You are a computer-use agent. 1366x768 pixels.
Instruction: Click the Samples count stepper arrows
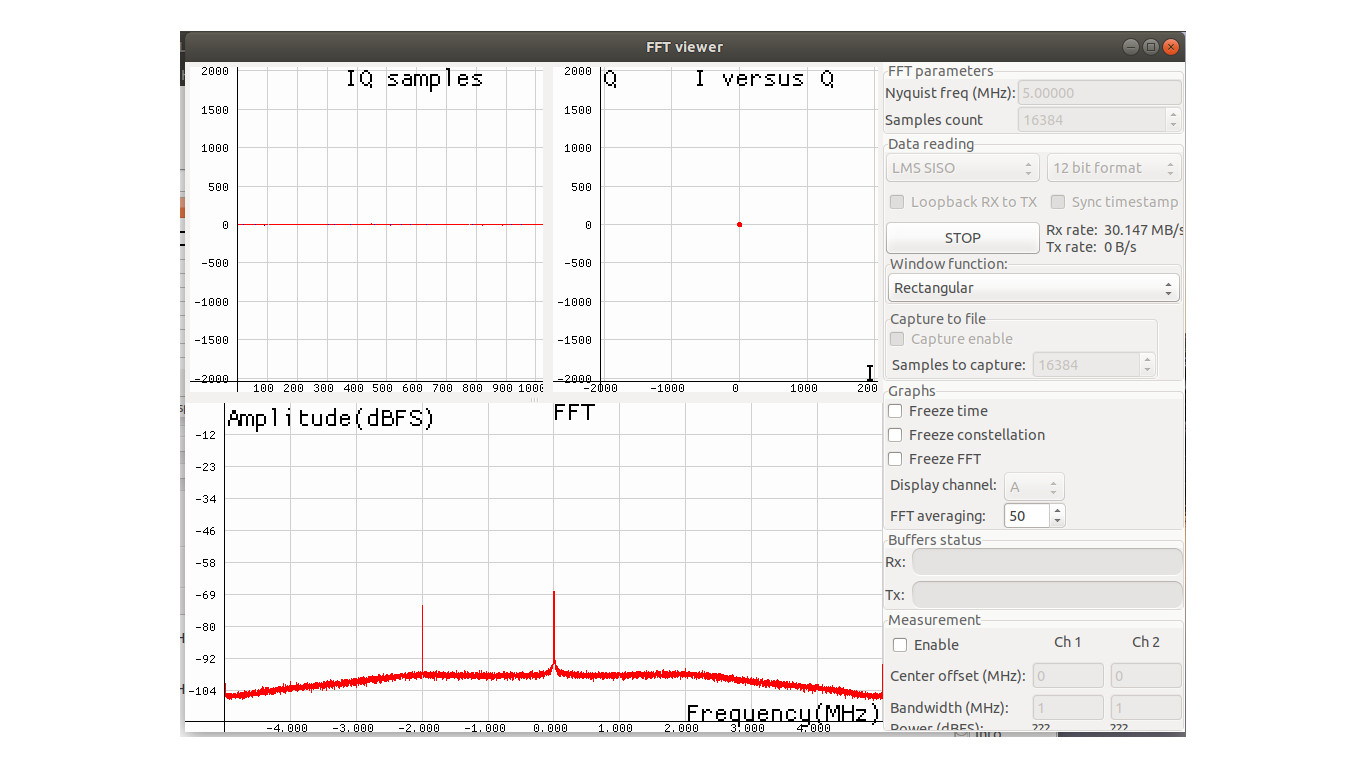pos(1173,120)
